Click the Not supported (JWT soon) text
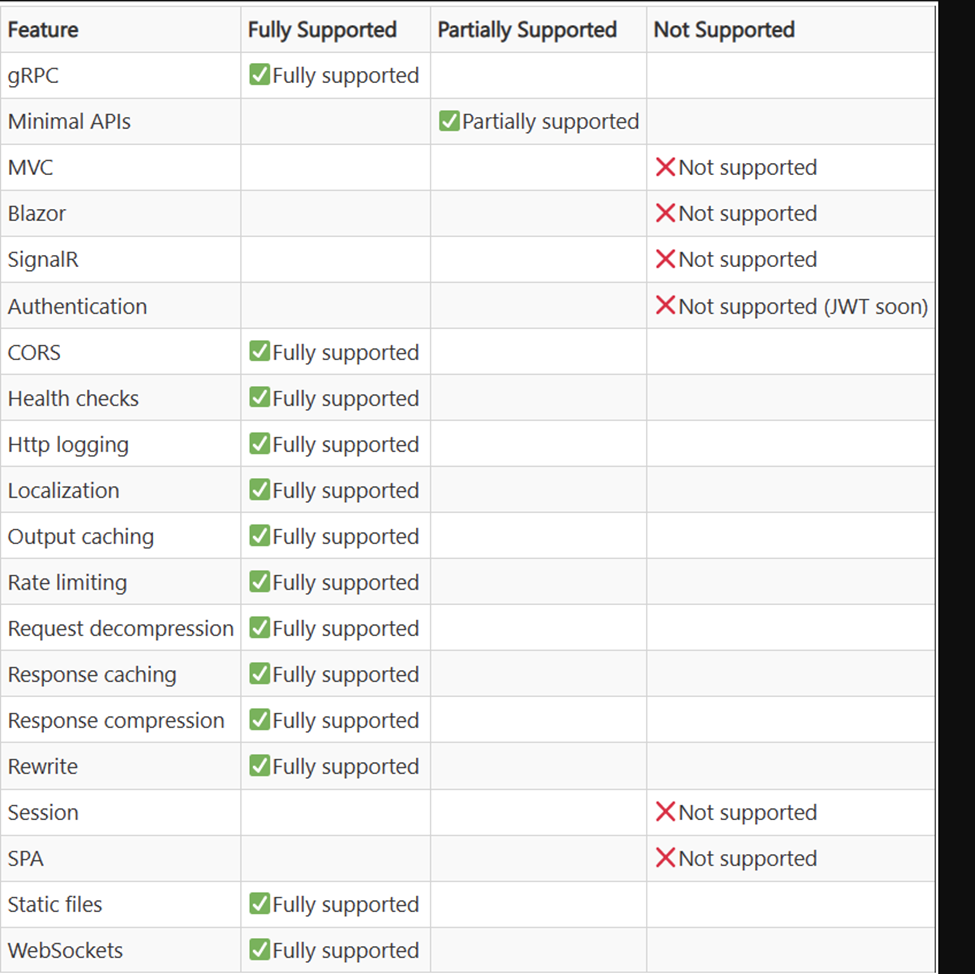Image resolution: width=975 pixels, height=974 pixels. (x=803, y=307)
